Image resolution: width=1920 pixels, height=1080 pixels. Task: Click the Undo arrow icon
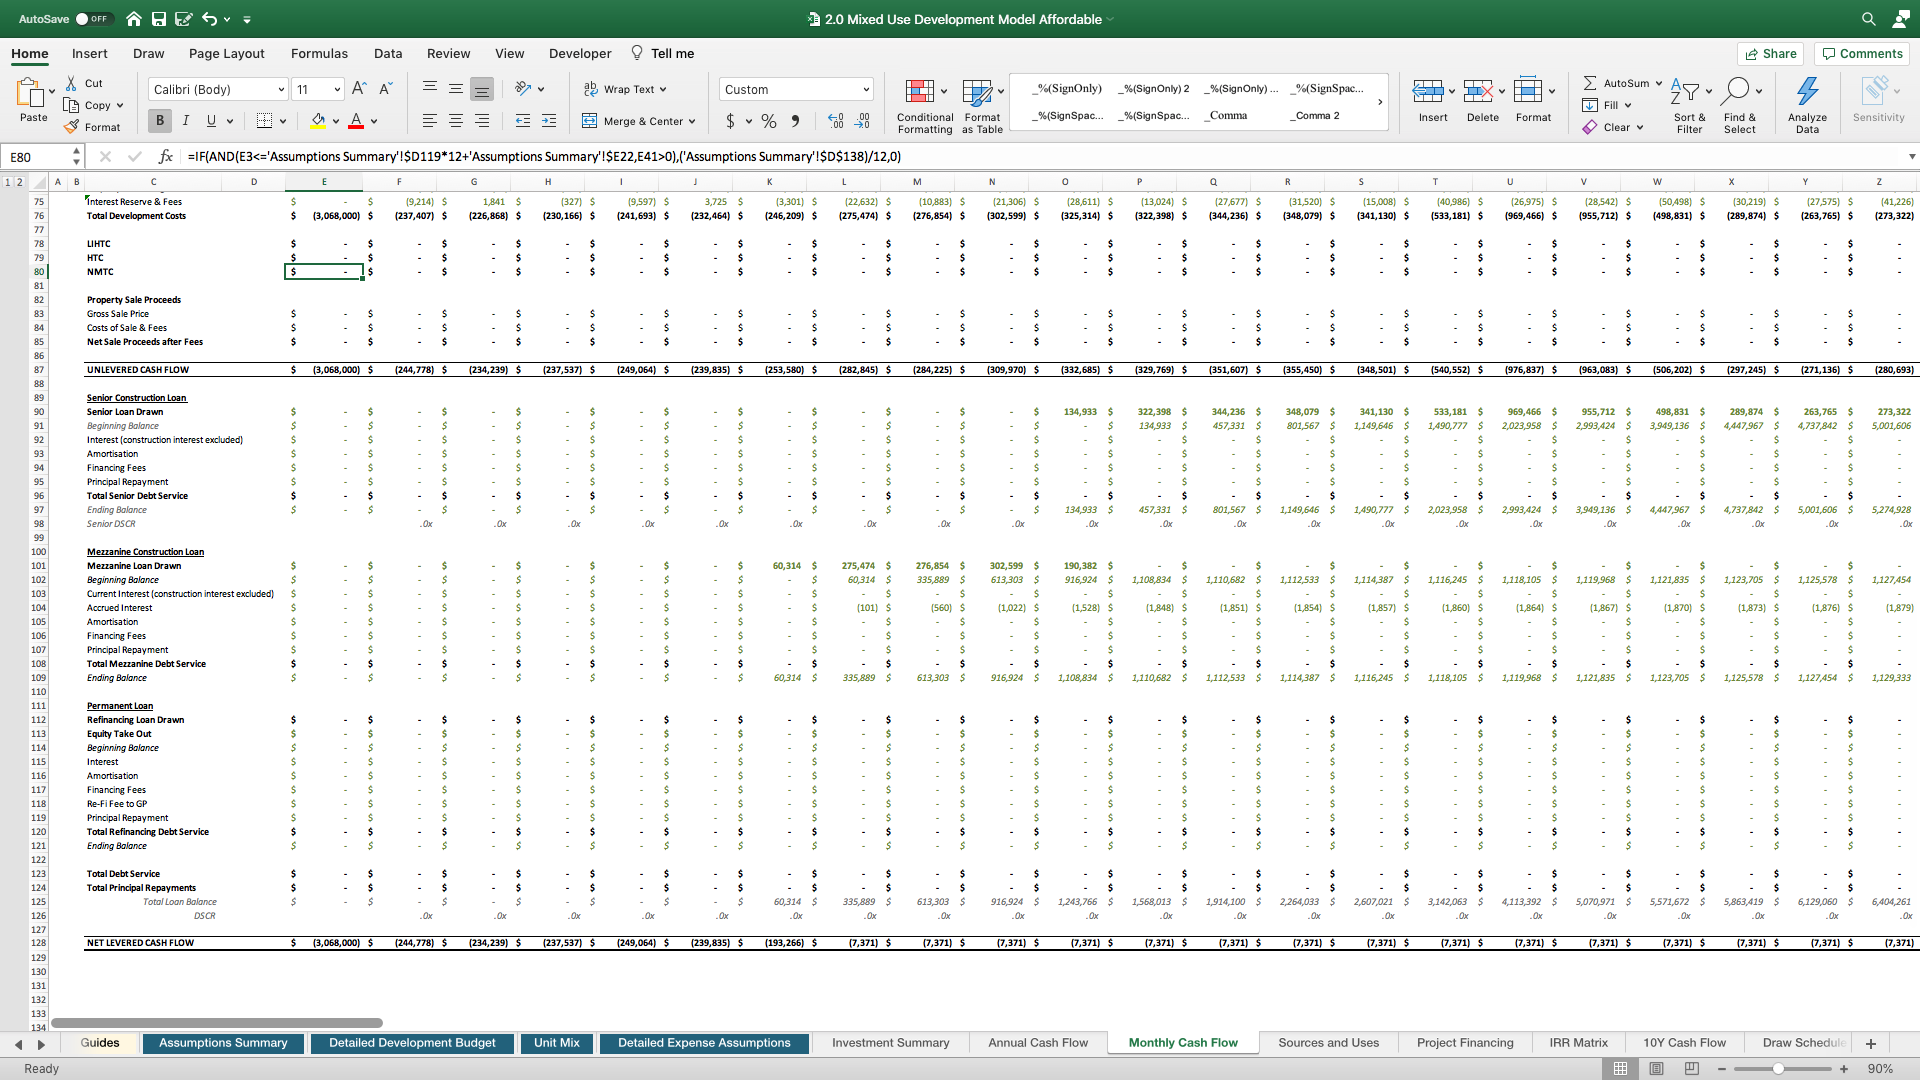[209, 19]
